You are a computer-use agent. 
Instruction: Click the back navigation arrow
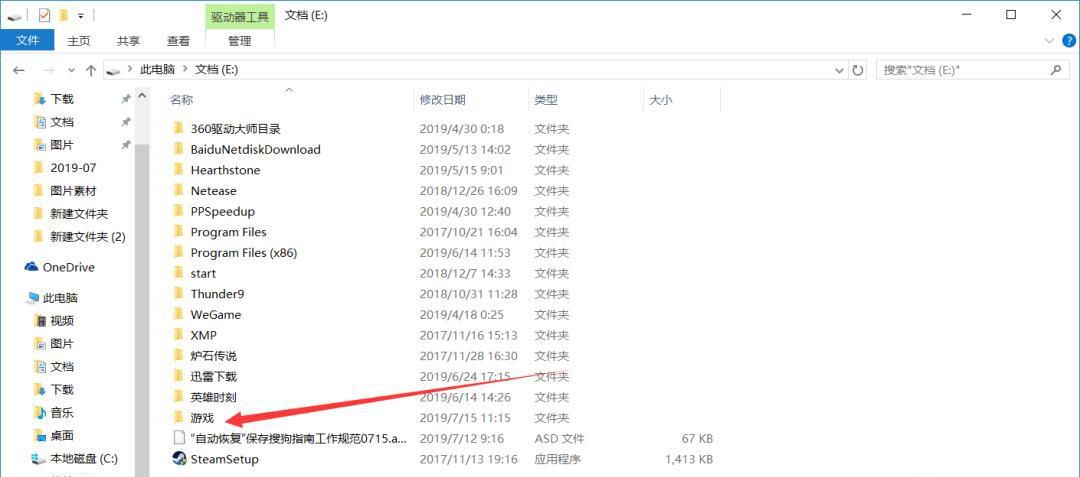[19, 70]
